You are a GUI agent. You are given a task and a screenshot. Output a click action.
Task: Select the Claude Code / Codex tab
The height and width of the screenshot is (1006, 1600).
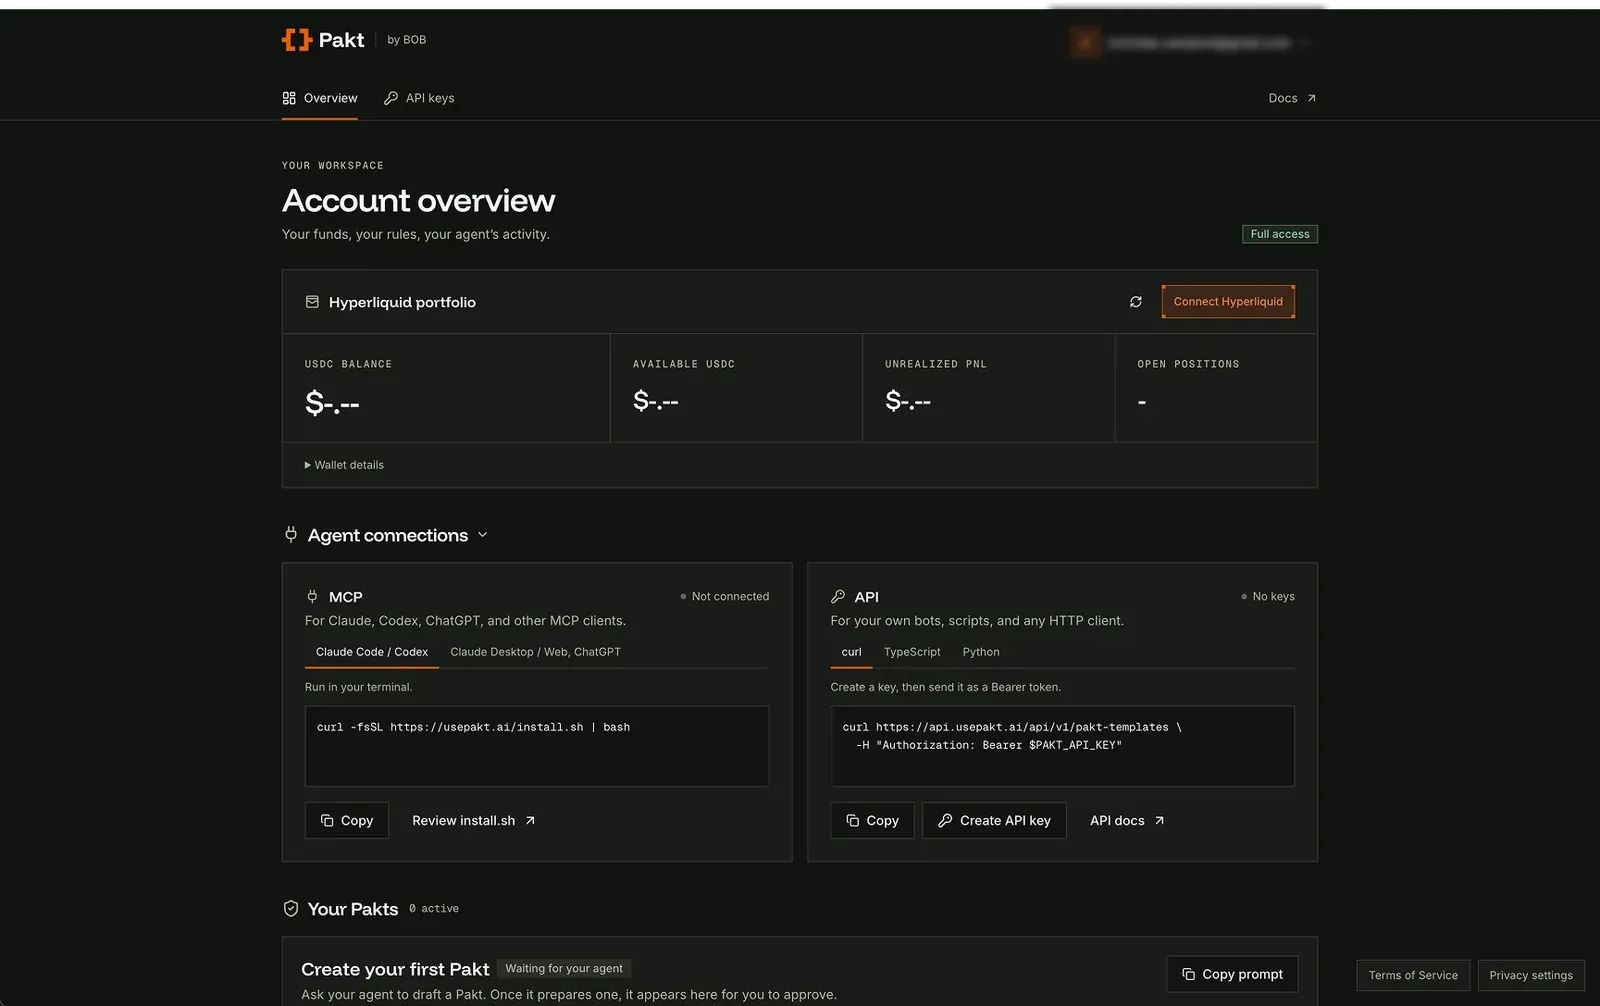click(x=372, y=652)
